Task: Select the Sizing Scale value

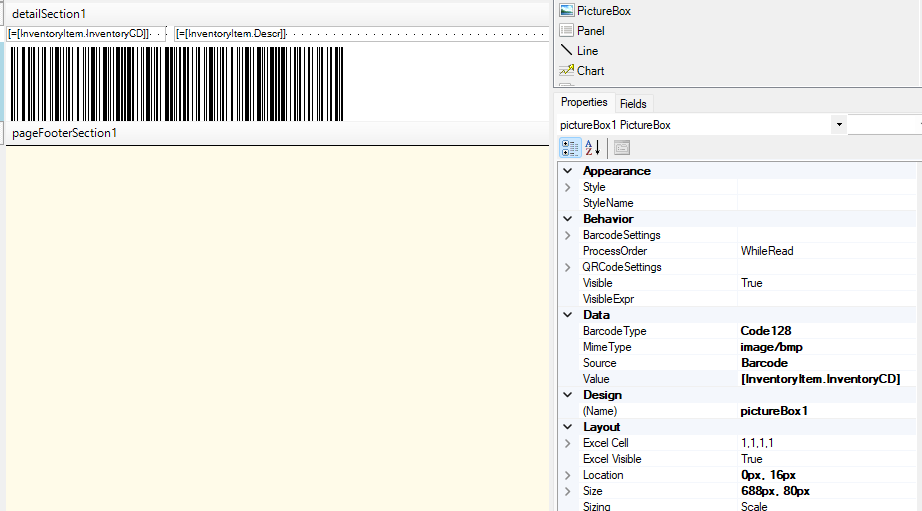Action: pyautogui.click(x=826, y=506)
